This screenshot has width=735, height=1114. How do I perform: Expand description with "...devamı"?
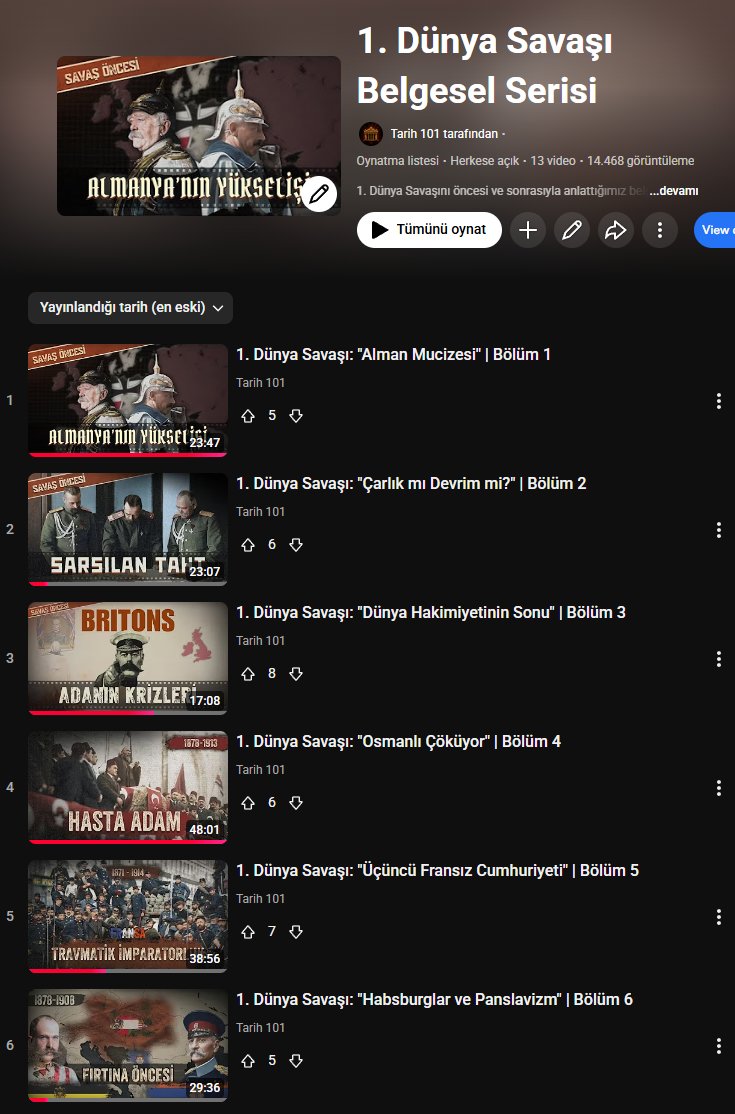coord(673,190)
